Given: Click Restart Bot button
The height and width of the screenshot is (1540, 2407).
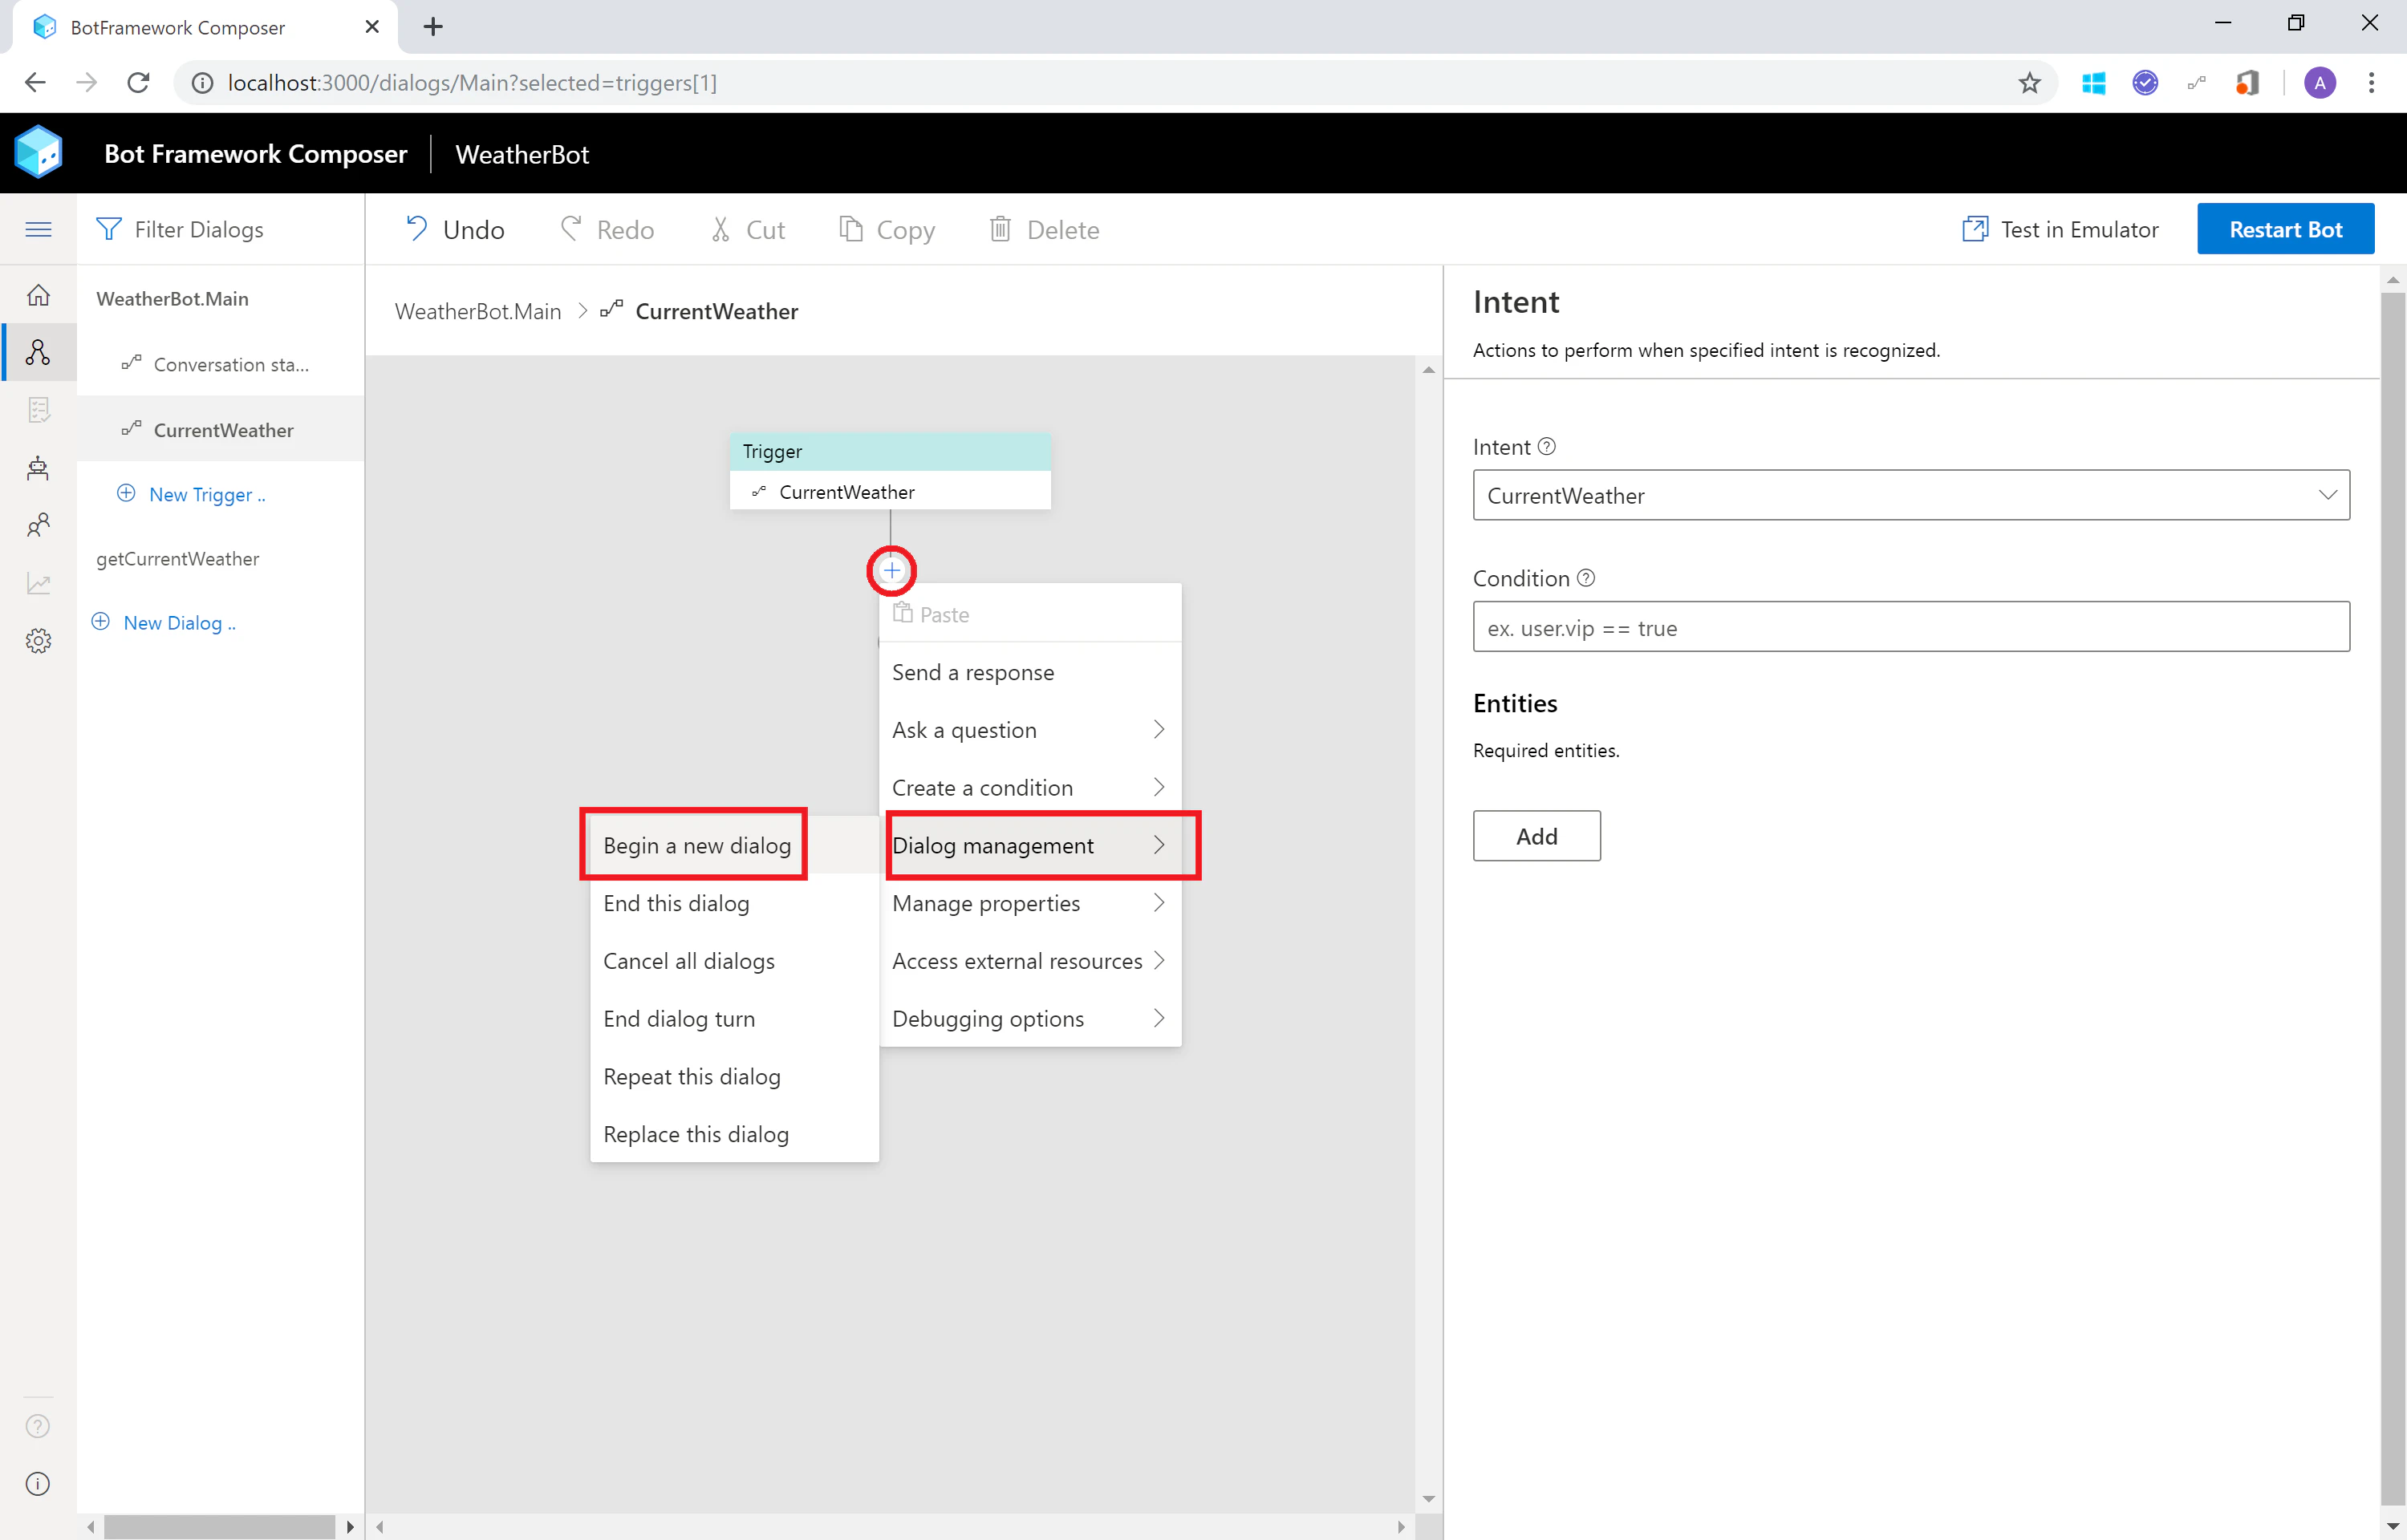Looking at the screenshot, I should click(x=2285, y=229).
